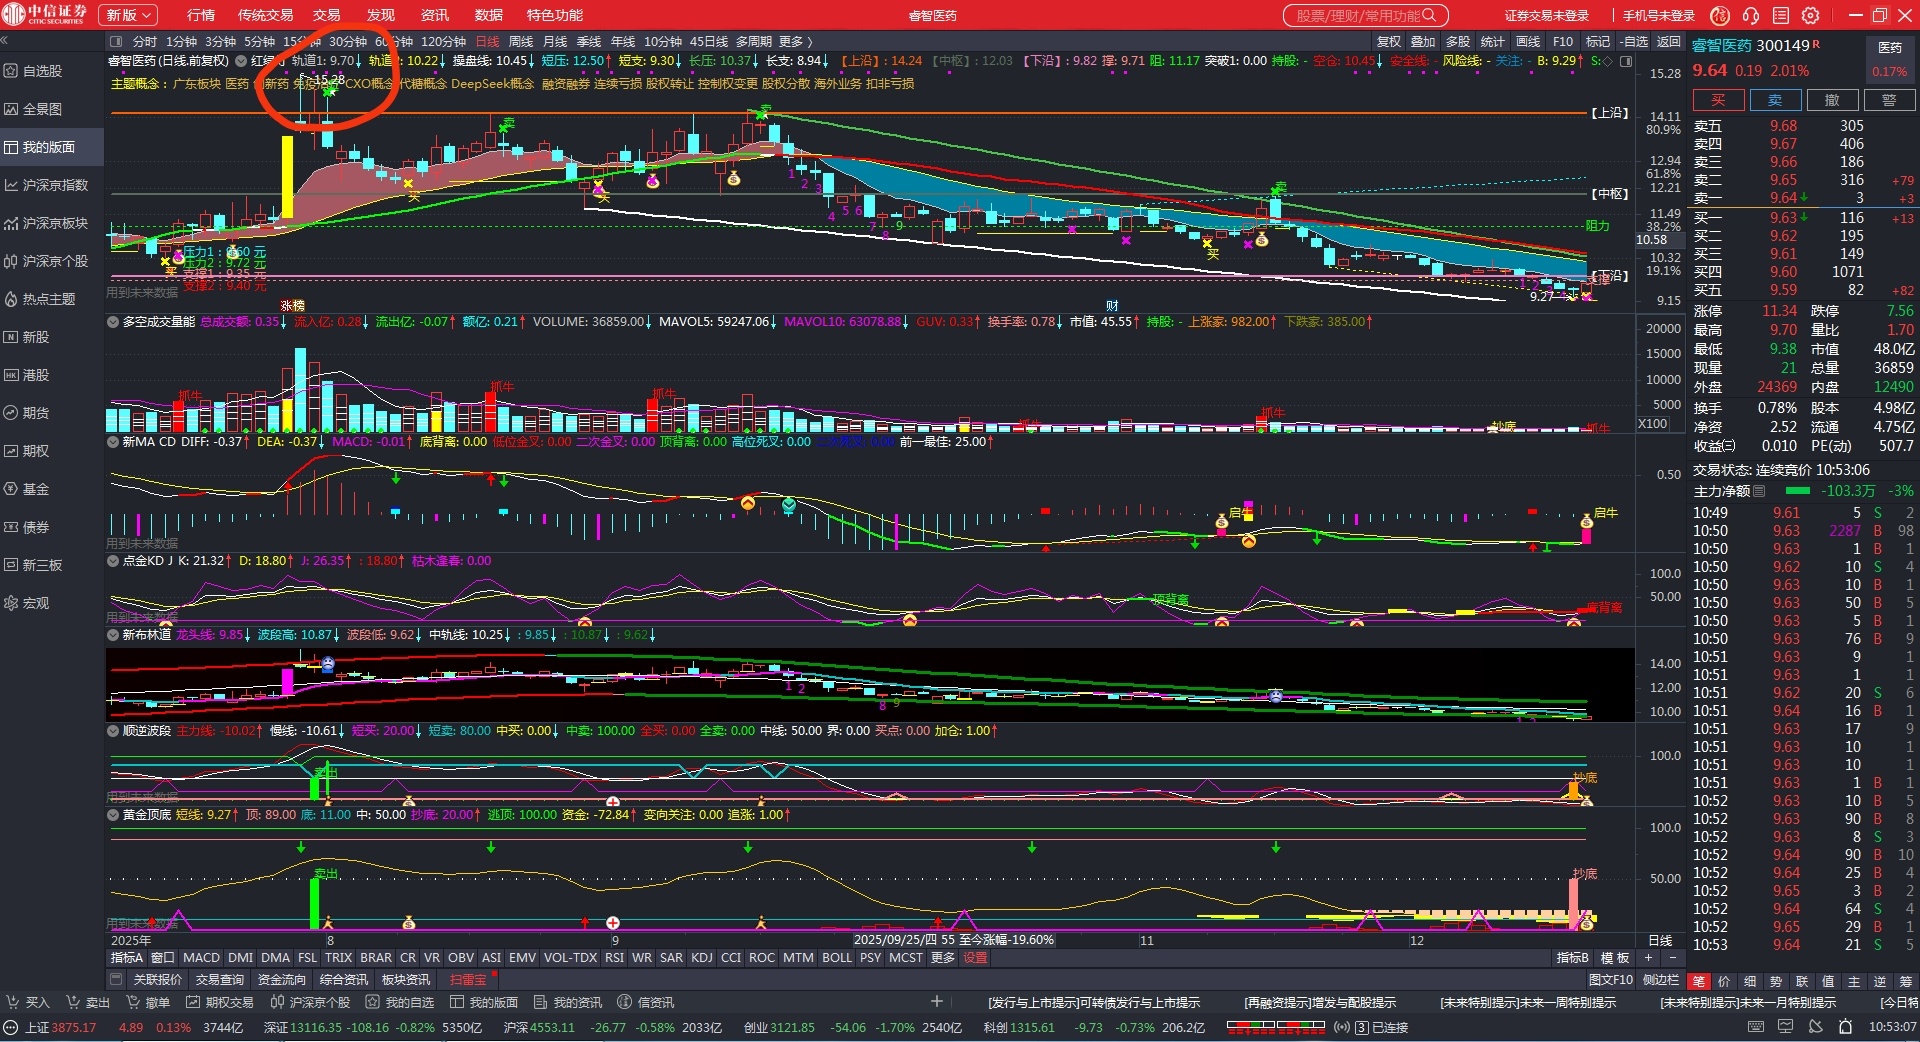
Task: Click the blue 卖 sell button
Action: coord(1775,100)
